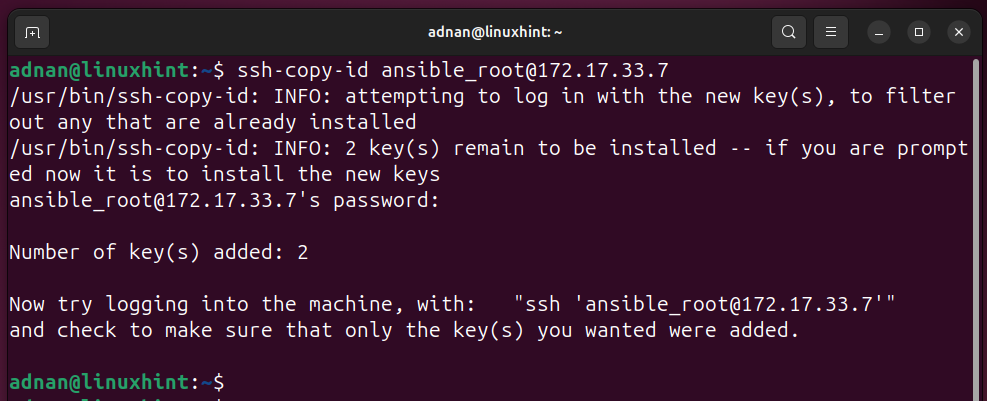The image size is (987, 401).
Task: Click the password prompt line
Action: coord(224,201)
